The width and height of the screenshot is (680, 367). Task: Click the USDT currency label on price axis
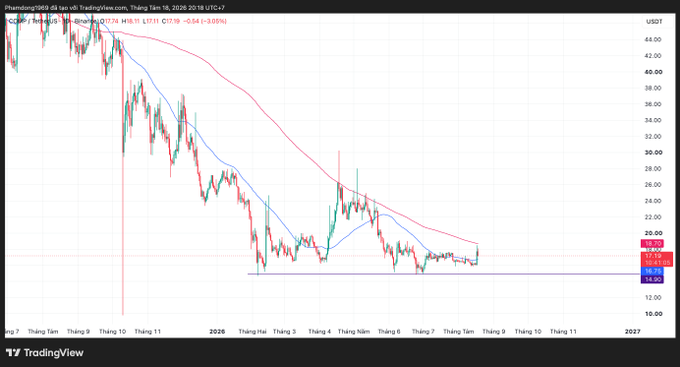[x=654, y=22]
